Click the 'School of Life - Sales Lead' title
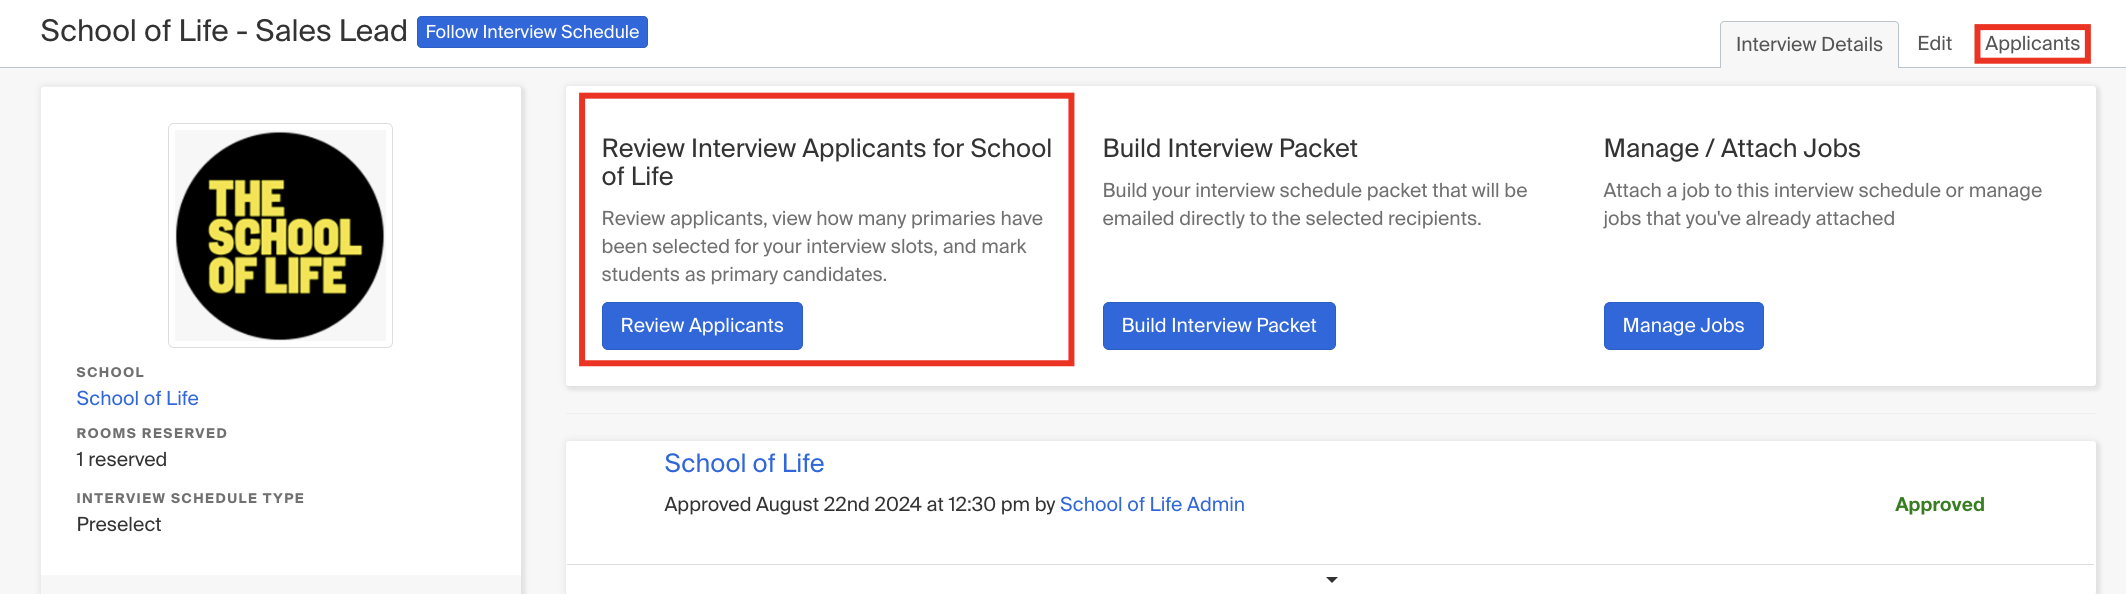2126x594 pixels. pos(224,31)
